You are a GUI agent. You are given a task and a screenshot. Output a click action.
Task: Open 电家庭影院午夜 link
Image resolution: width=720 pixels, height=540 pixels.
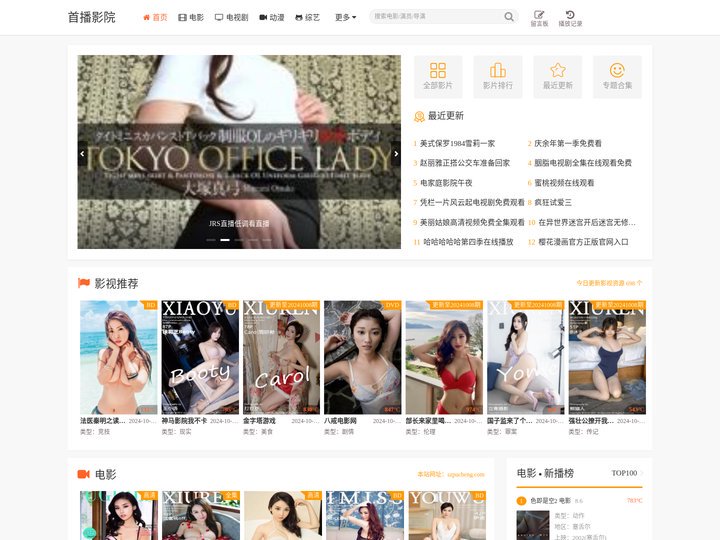446,183
